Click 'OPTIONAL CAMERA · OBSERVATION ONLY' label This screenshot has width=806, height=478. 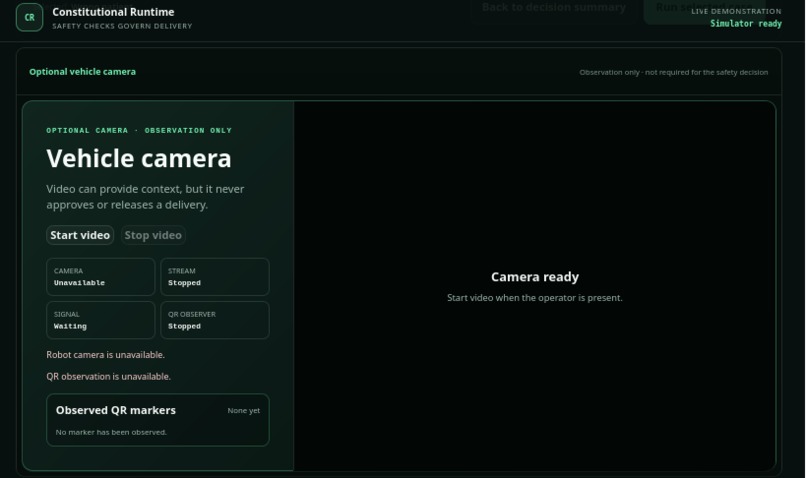(x=139, y=131)
